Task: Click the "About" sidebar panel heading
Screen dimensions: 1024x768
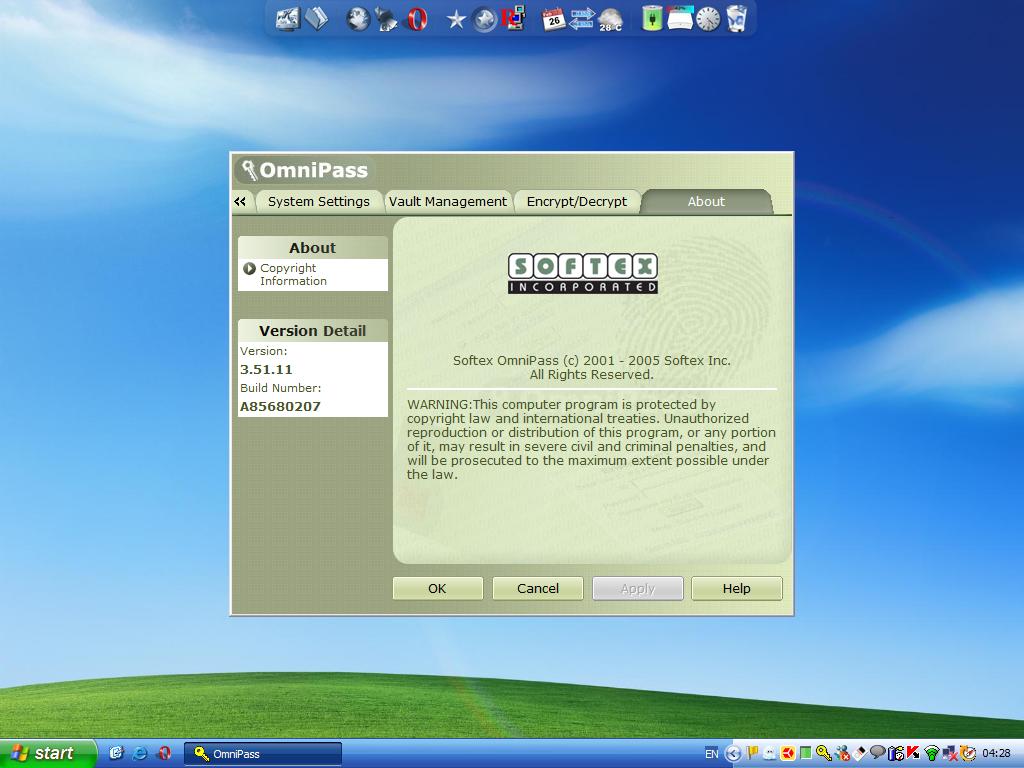Action: [x=312, y=248]
